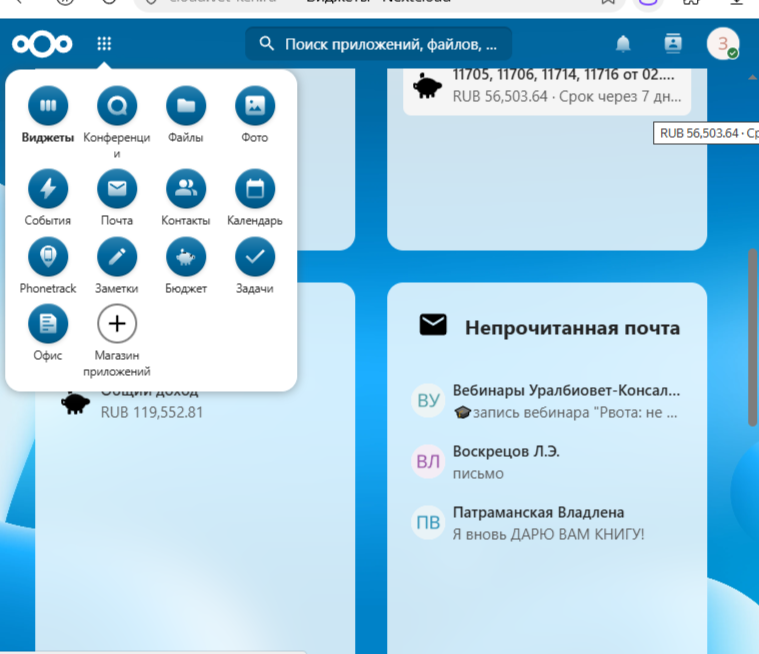759x654 pixels.
Task: Focus the Поиск приложений, файлов search field
Action: (x=379, y=44)
